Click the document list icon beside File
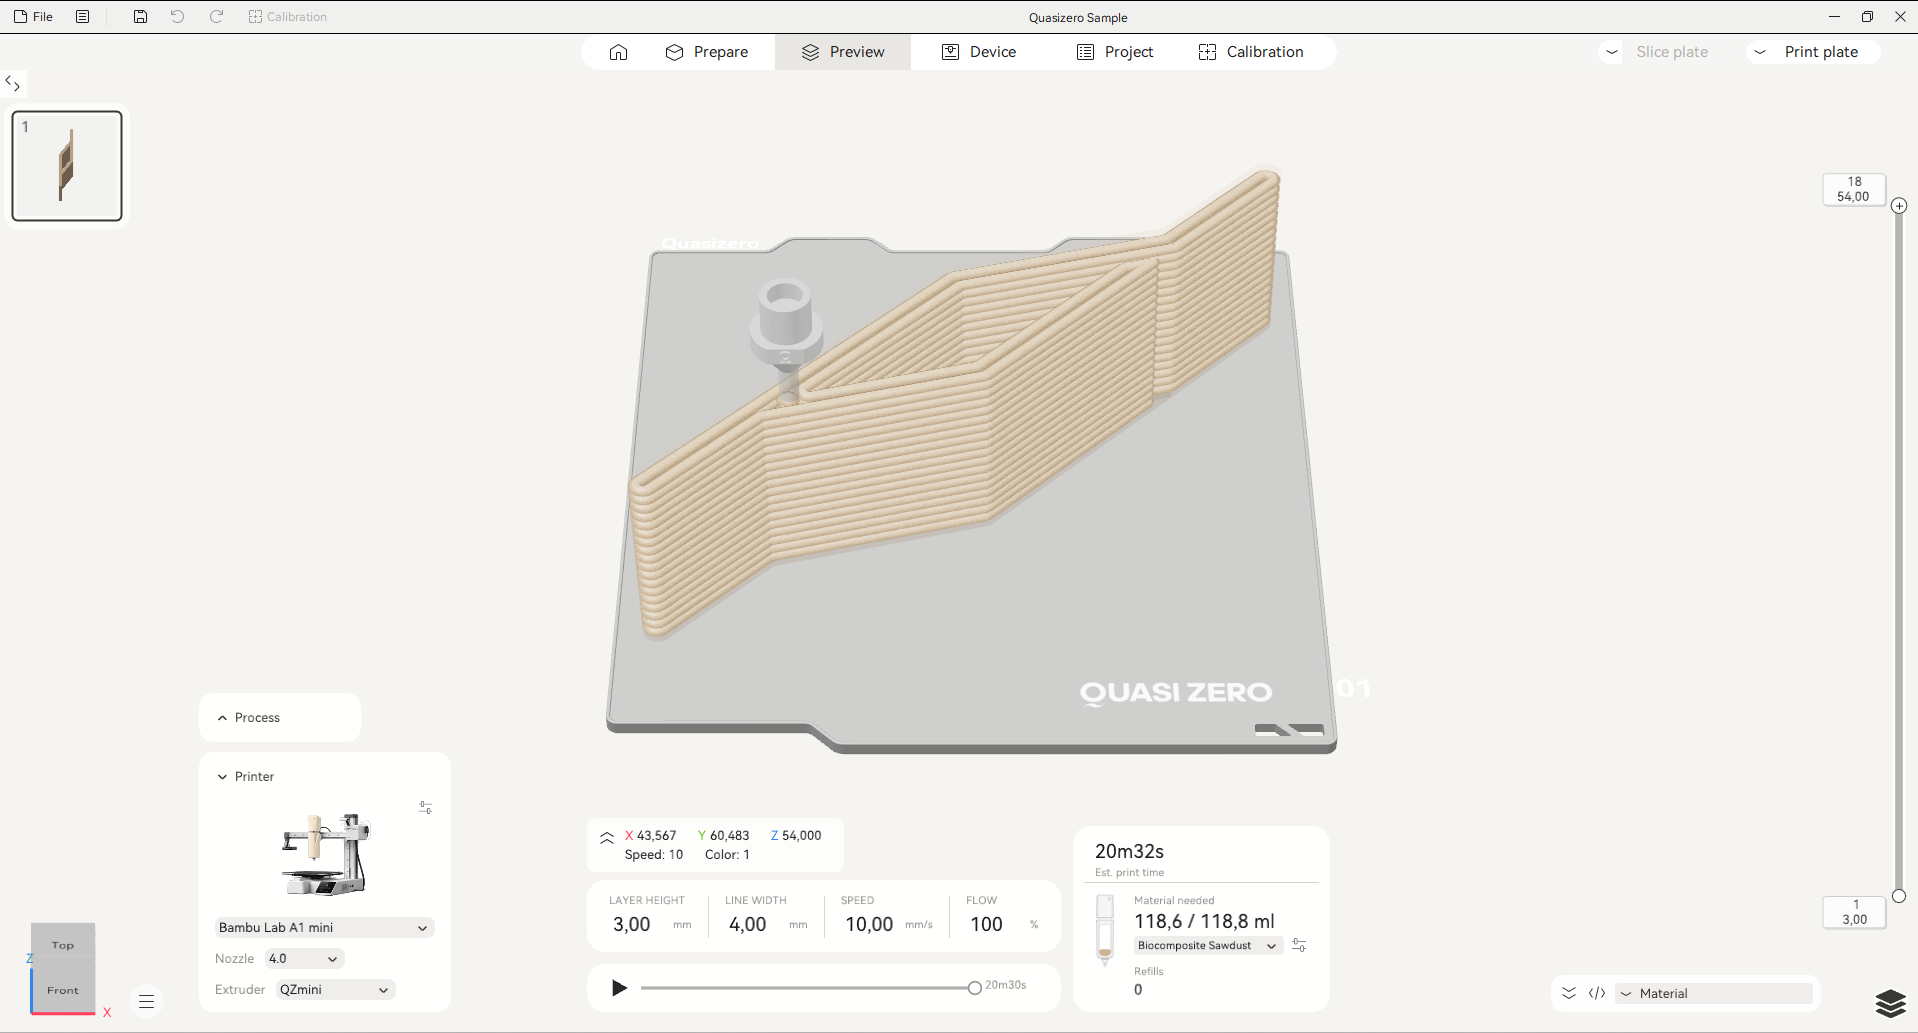 pos(83,17)
